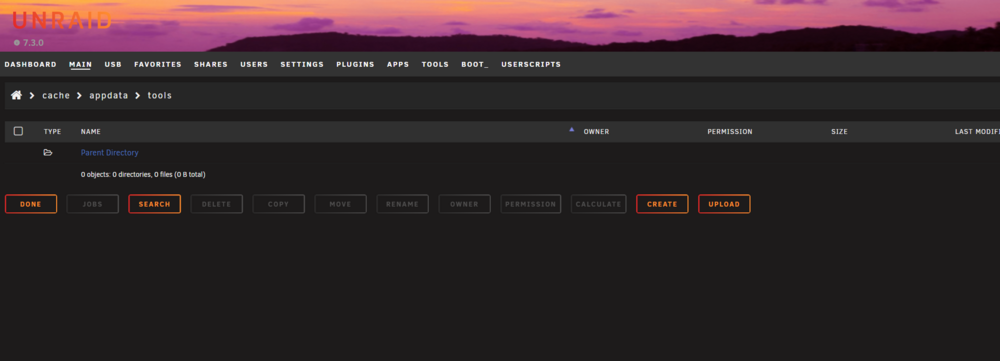
Task: Sort by Permission column header
Action: click(730, 131)
